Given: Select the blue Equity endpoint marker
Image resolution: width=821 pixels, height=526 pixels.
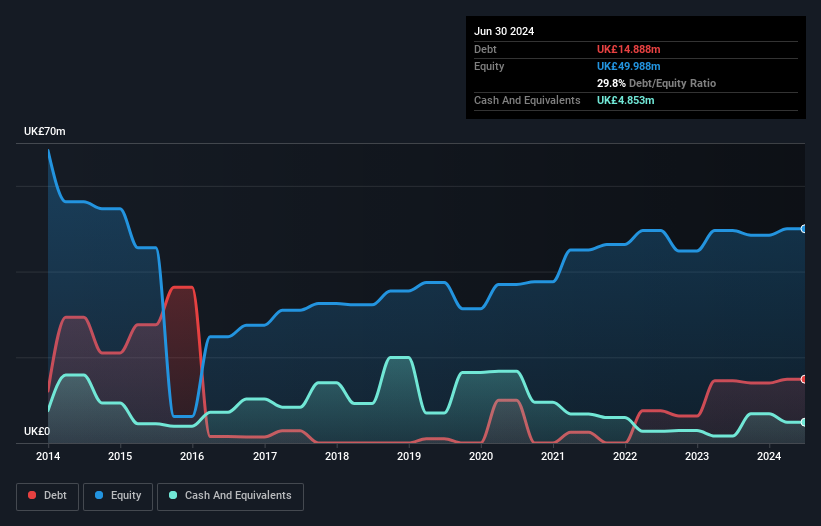Looking at the screenshot, I should 804,229.
